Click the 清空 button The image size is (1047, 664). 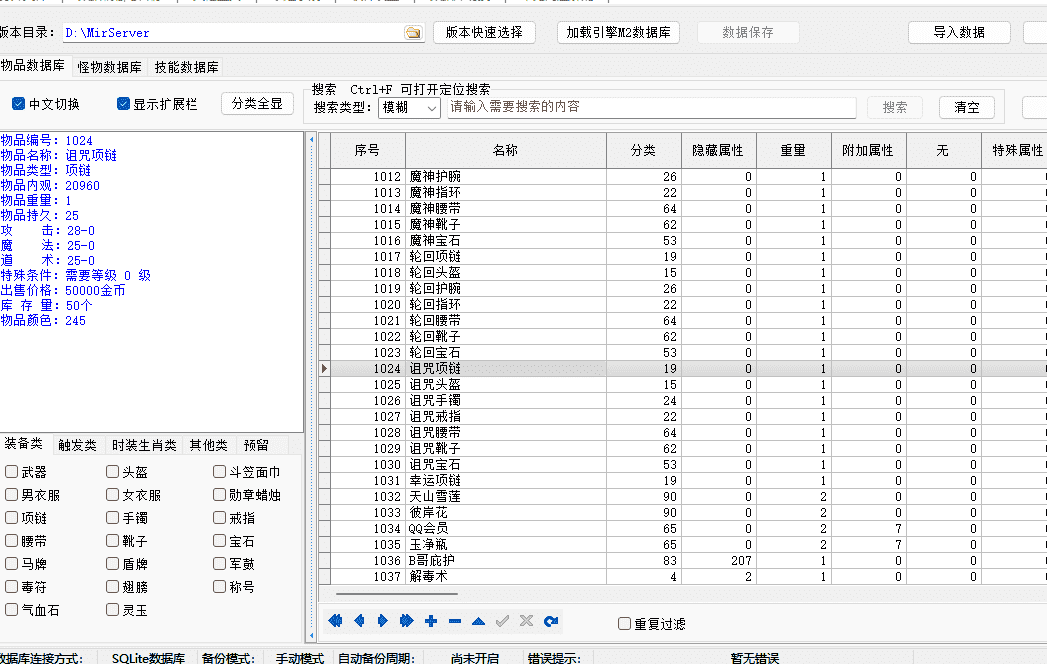(x=966, y=107)
